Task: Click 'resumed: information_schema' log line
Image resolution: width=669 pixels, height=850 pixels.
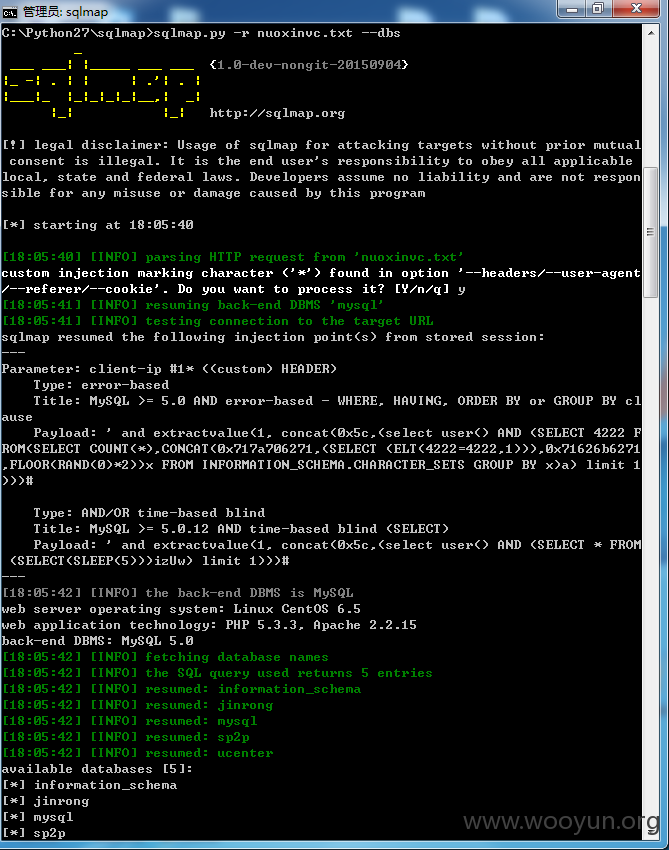Action: point(182,689)
